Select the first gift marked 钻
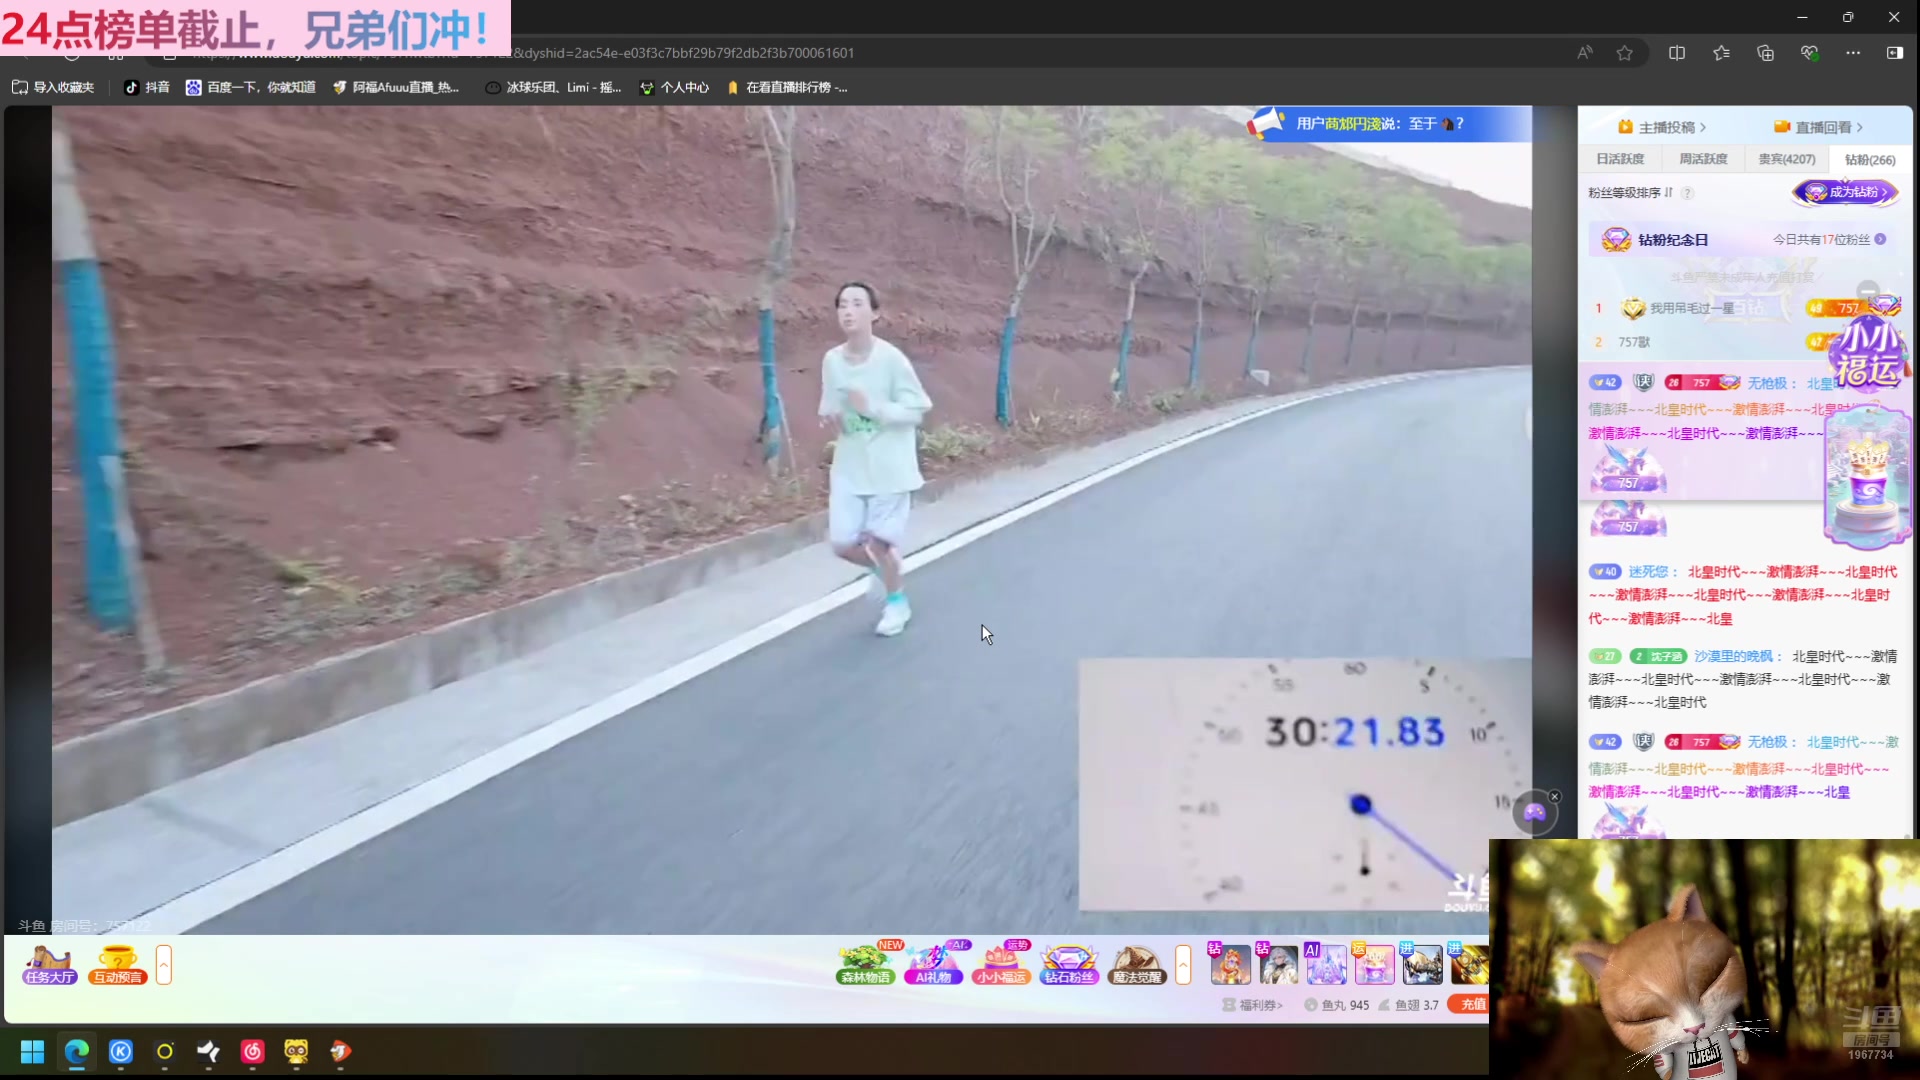 click(1230, 964)
